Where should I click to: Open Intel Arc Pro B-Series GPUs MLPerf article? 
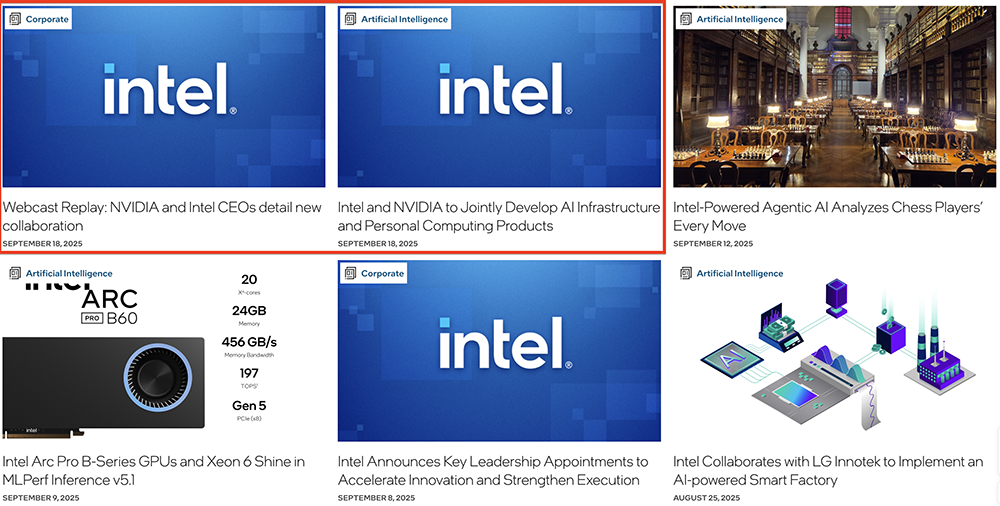pyautogui.click(x=153, y=470)
